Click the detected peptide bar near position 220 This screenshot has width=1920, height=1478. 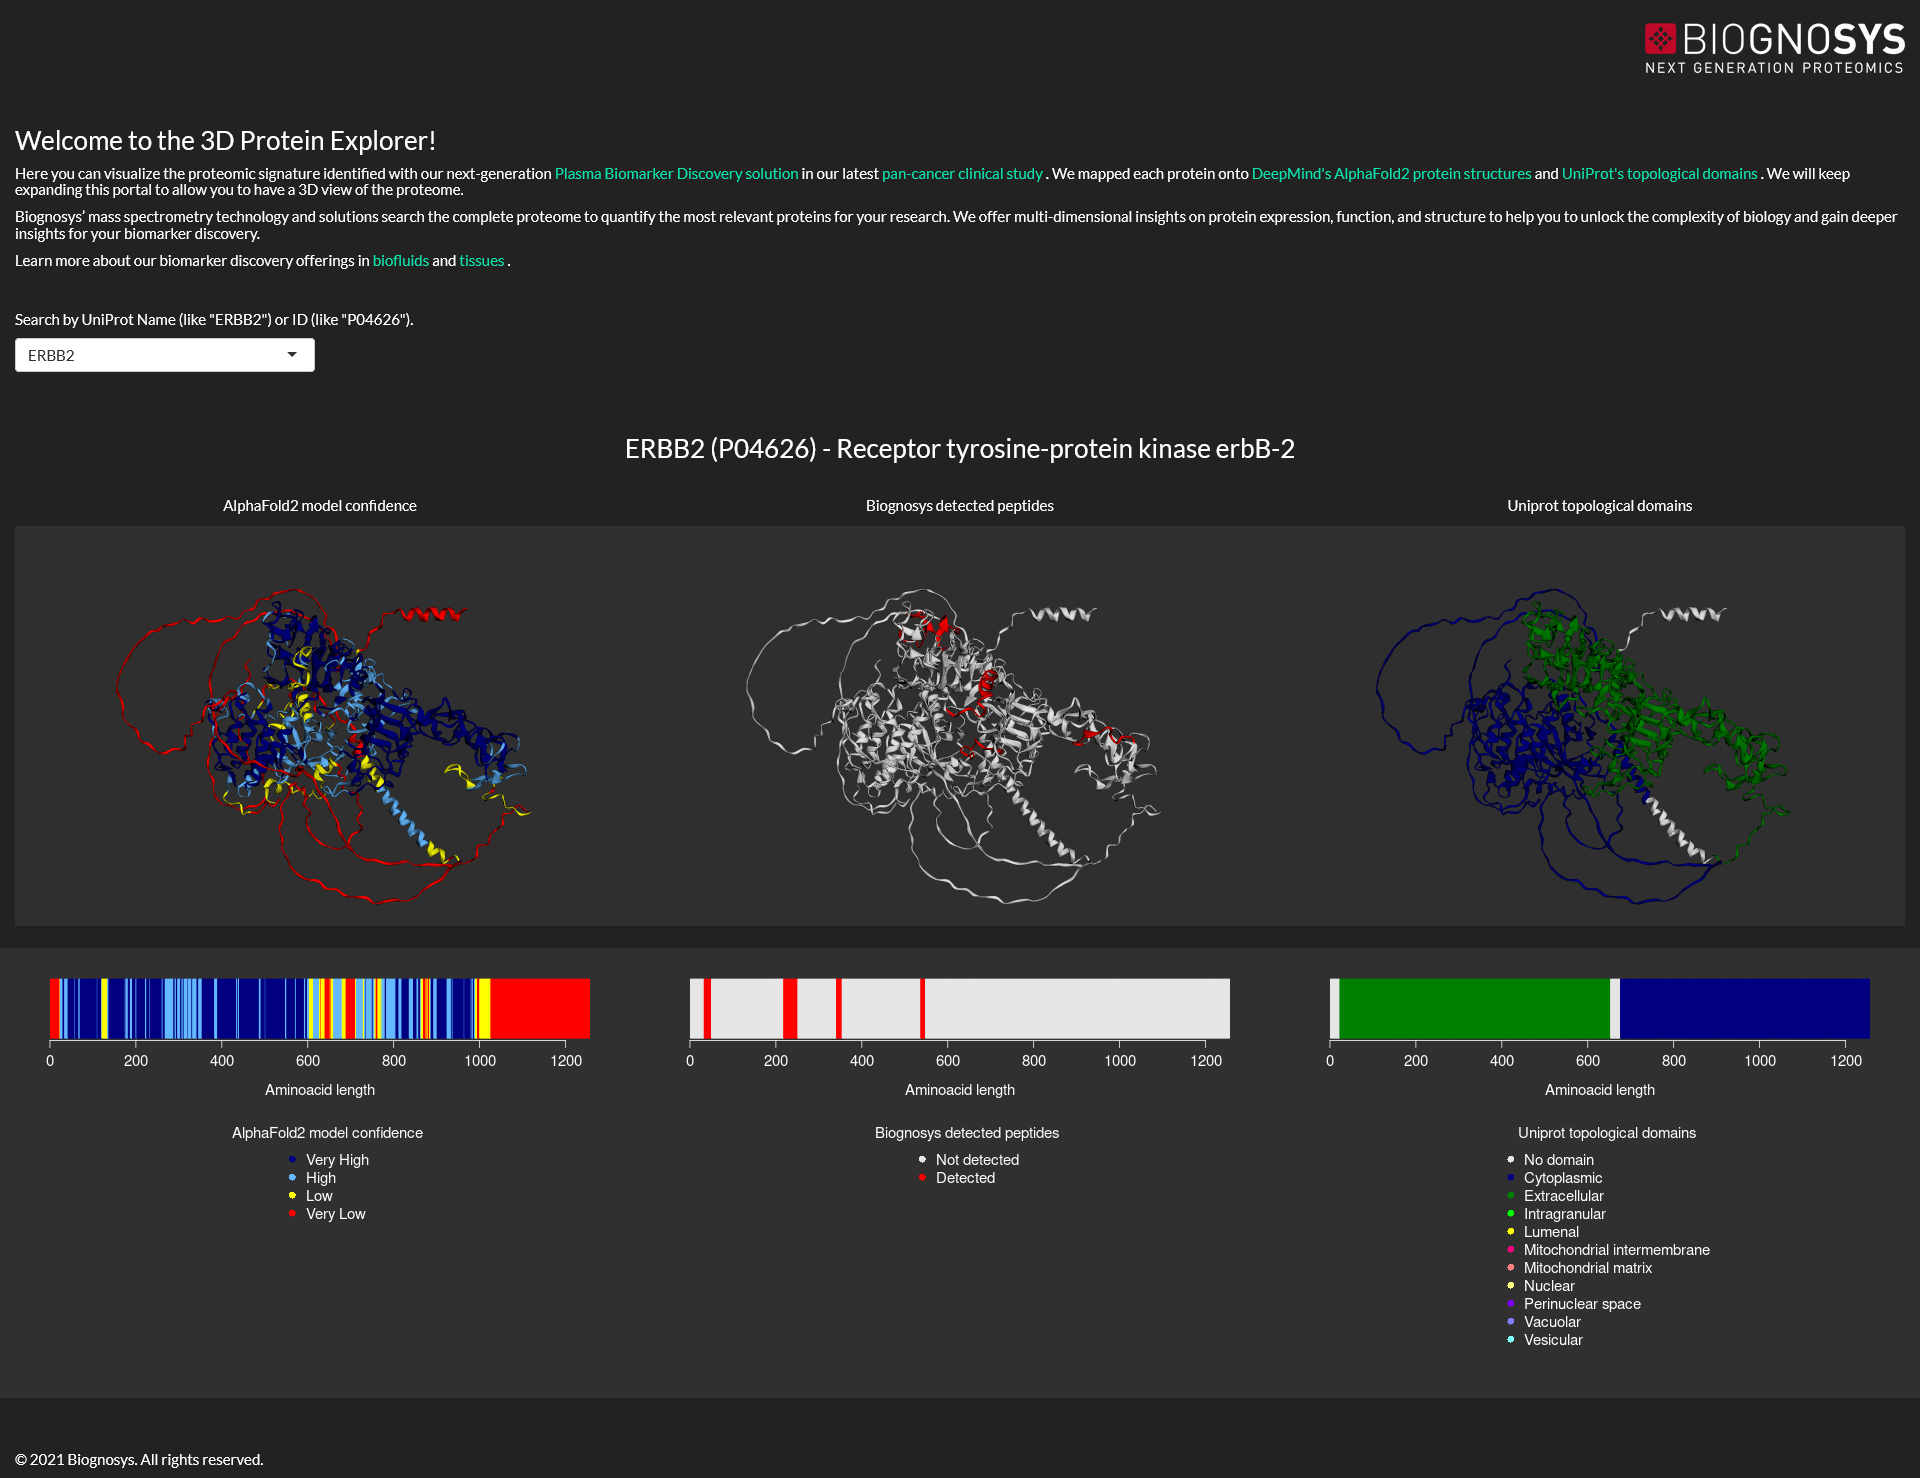tap(790, 1009)
